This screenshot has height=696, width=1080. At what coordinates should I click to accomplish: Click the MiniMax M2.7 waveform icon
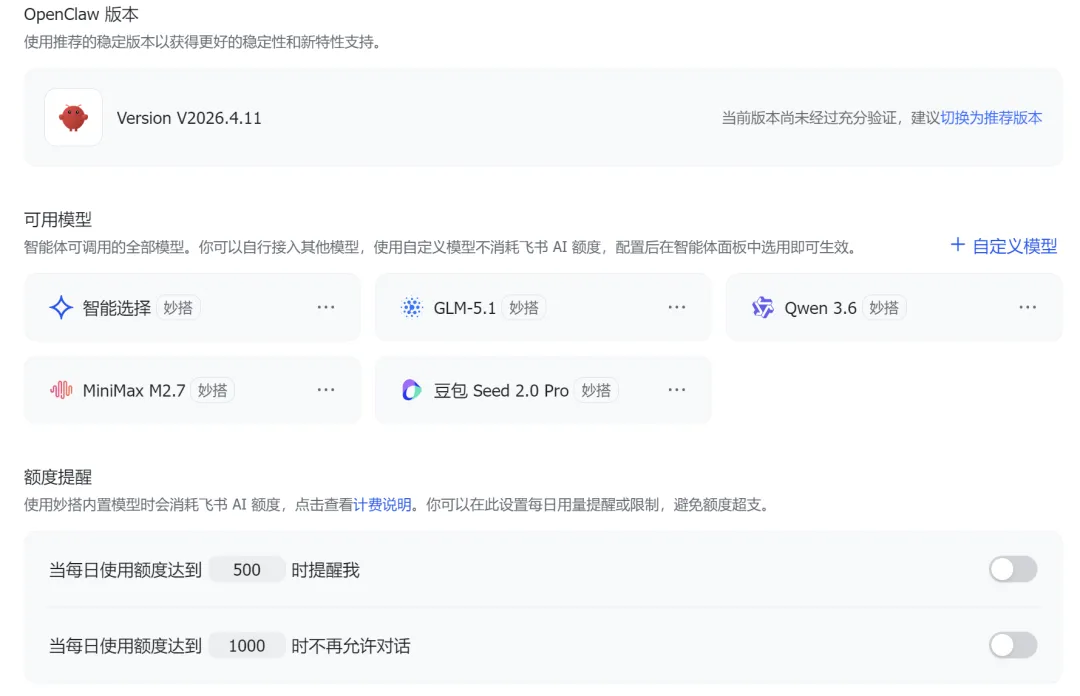click(x=61, y=390)
